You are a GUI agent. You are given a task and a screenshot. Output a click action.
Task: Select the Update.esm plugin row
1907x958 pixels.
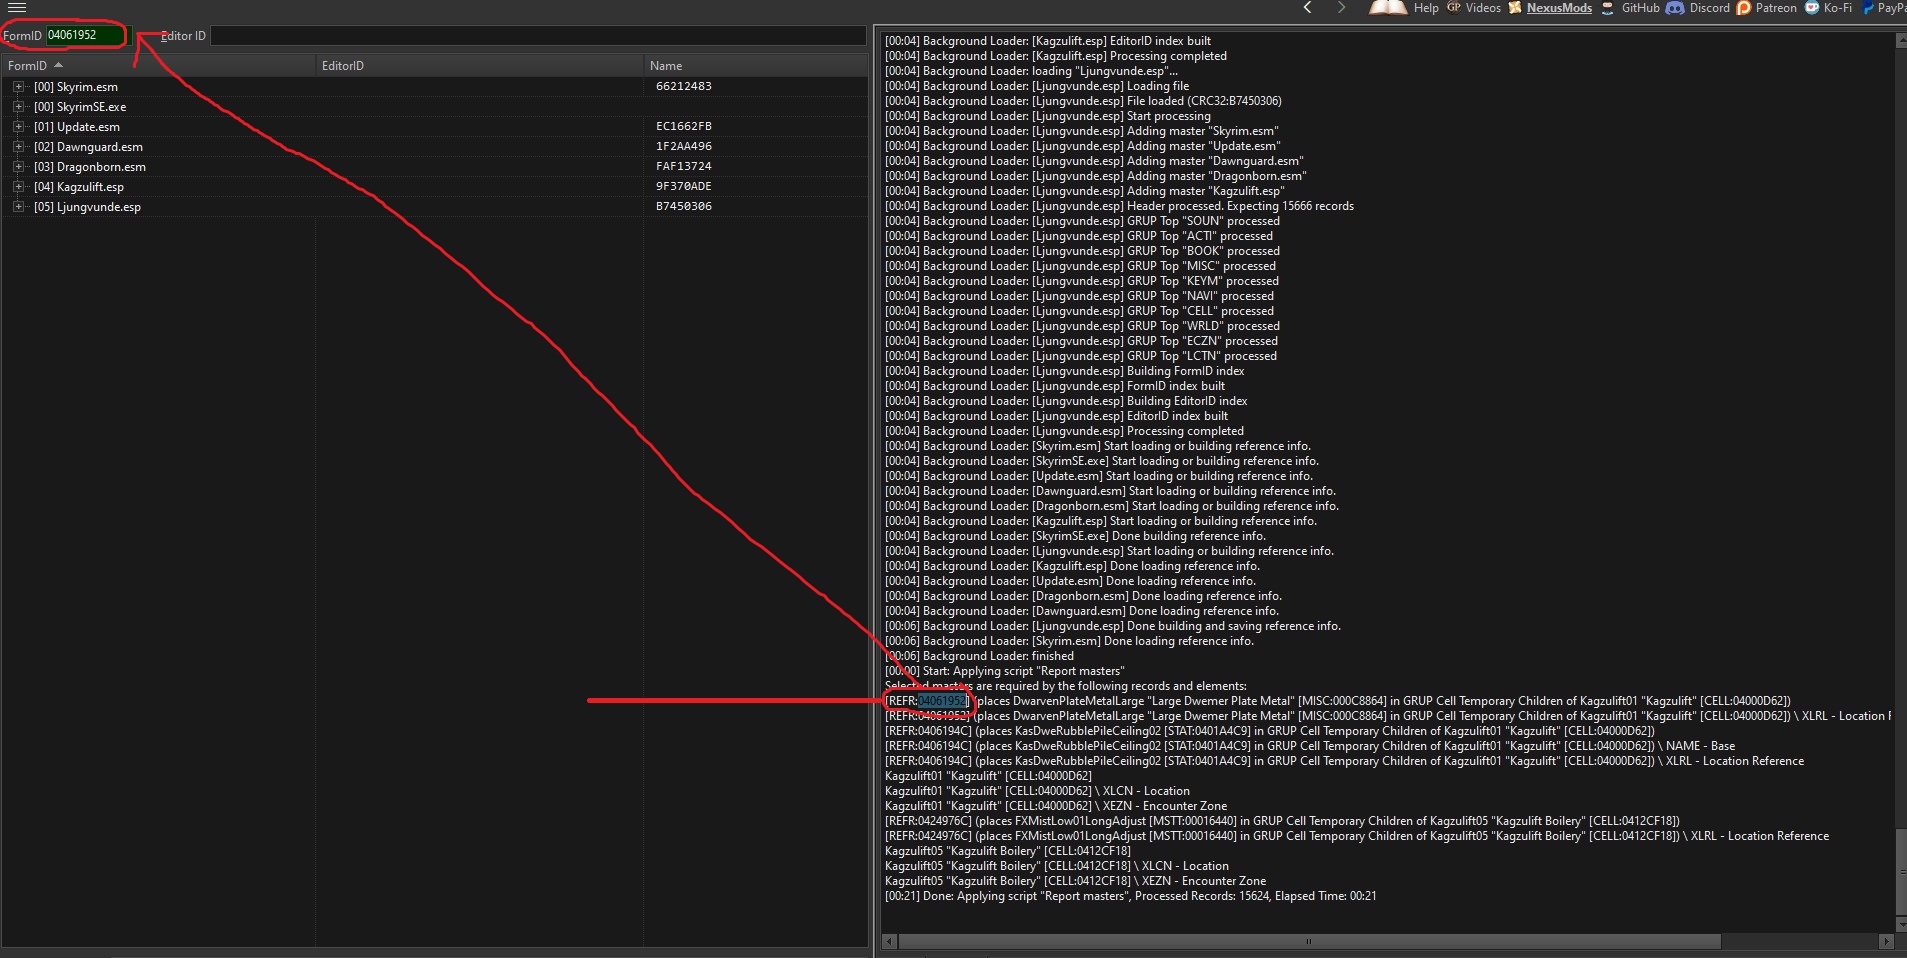pyautogui.click(x=434, y=127)
